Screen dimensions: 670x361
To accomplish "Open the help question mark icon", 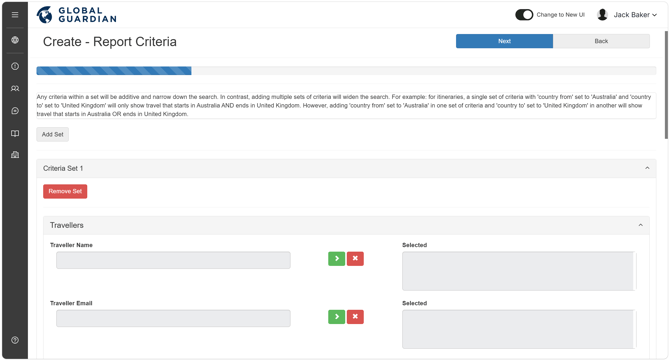I will tap(15, 340).
